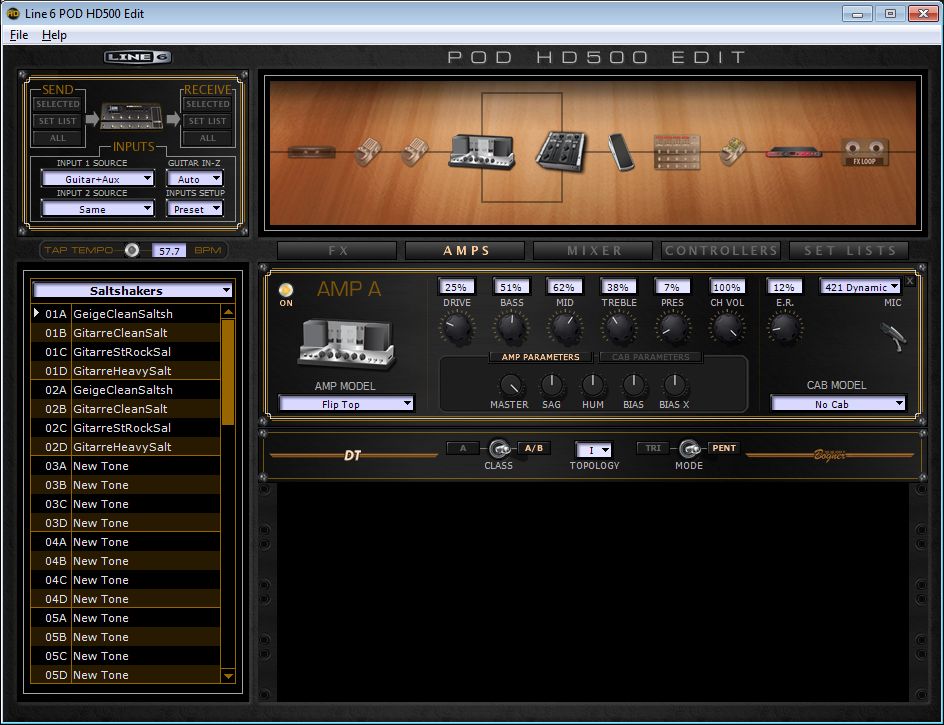Image resolution: width=944 pixels, height=725 pixels.
Task: Open the File menu
Action: pos(19,35)
